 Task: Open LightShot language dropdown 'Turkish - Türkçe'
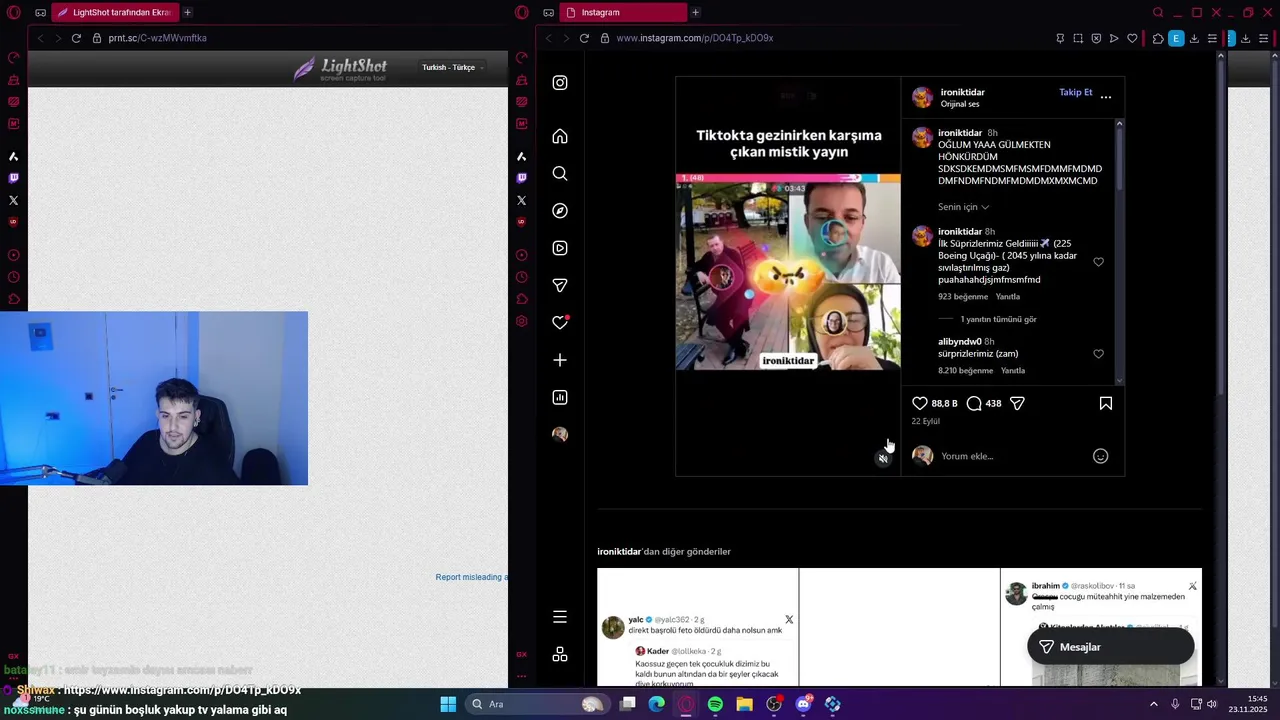(452, 67)
